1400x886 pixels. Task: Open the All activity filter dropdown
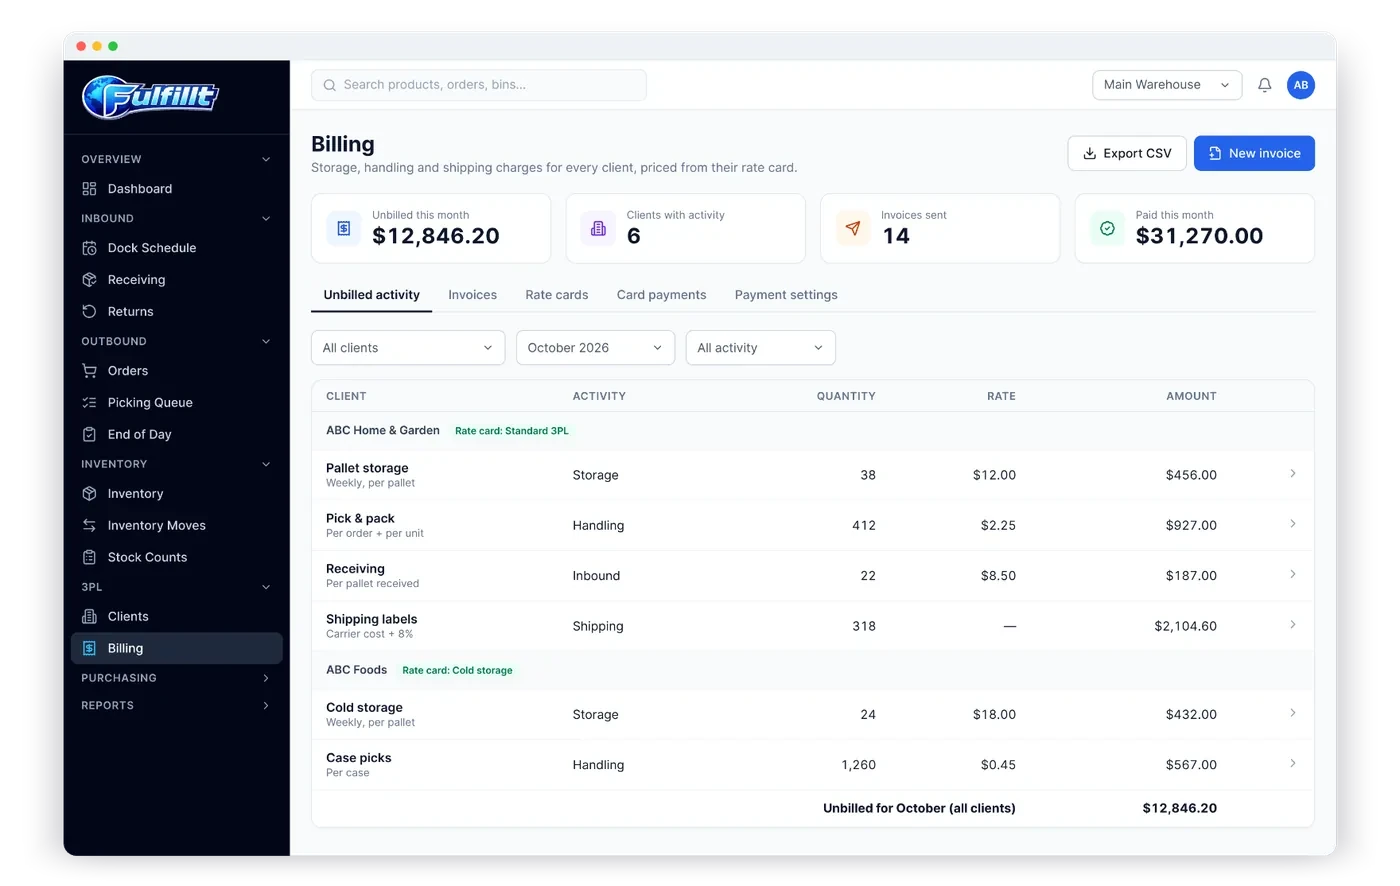pyautogui.click(x=760, y=348)
